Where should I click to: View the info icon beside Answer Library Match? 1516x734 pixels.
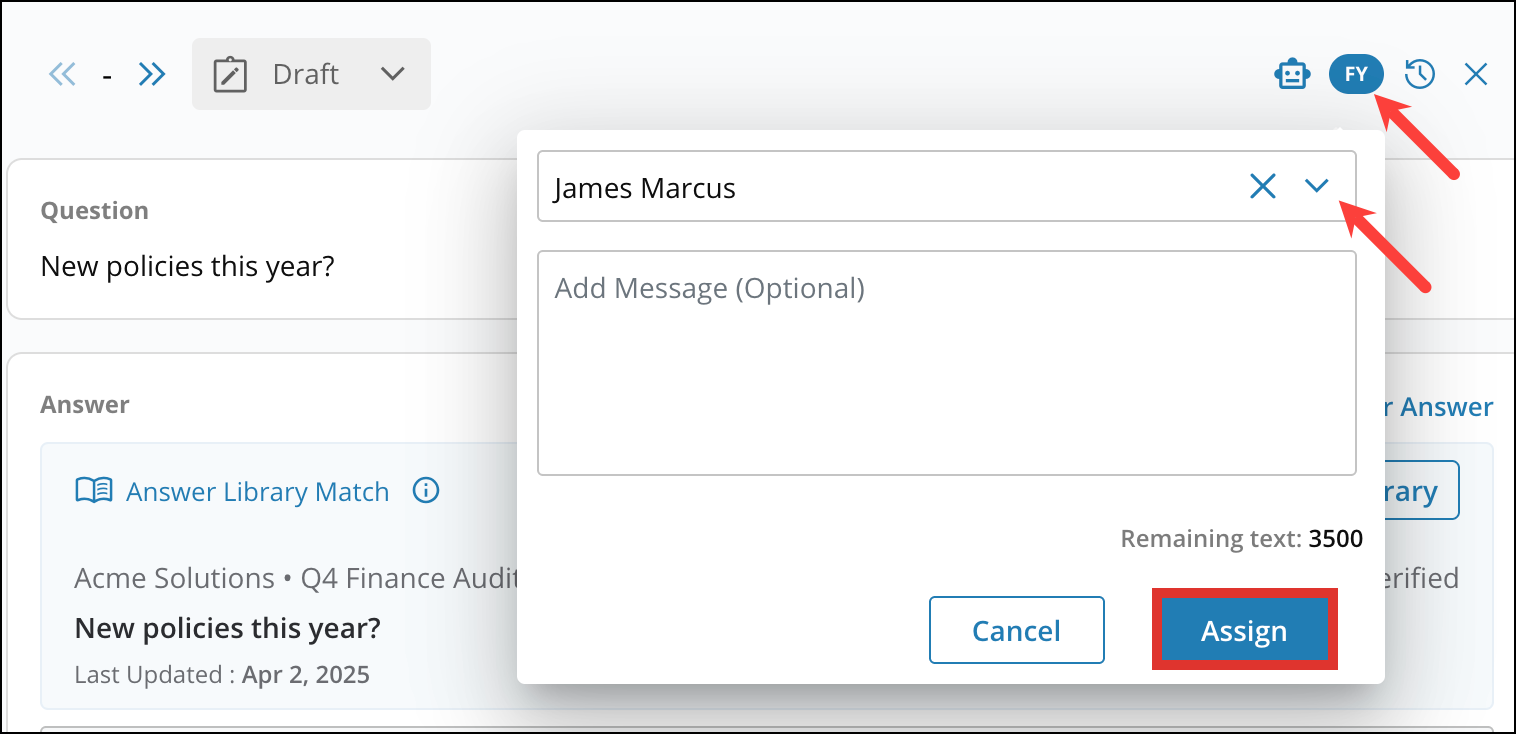point(426,490)
